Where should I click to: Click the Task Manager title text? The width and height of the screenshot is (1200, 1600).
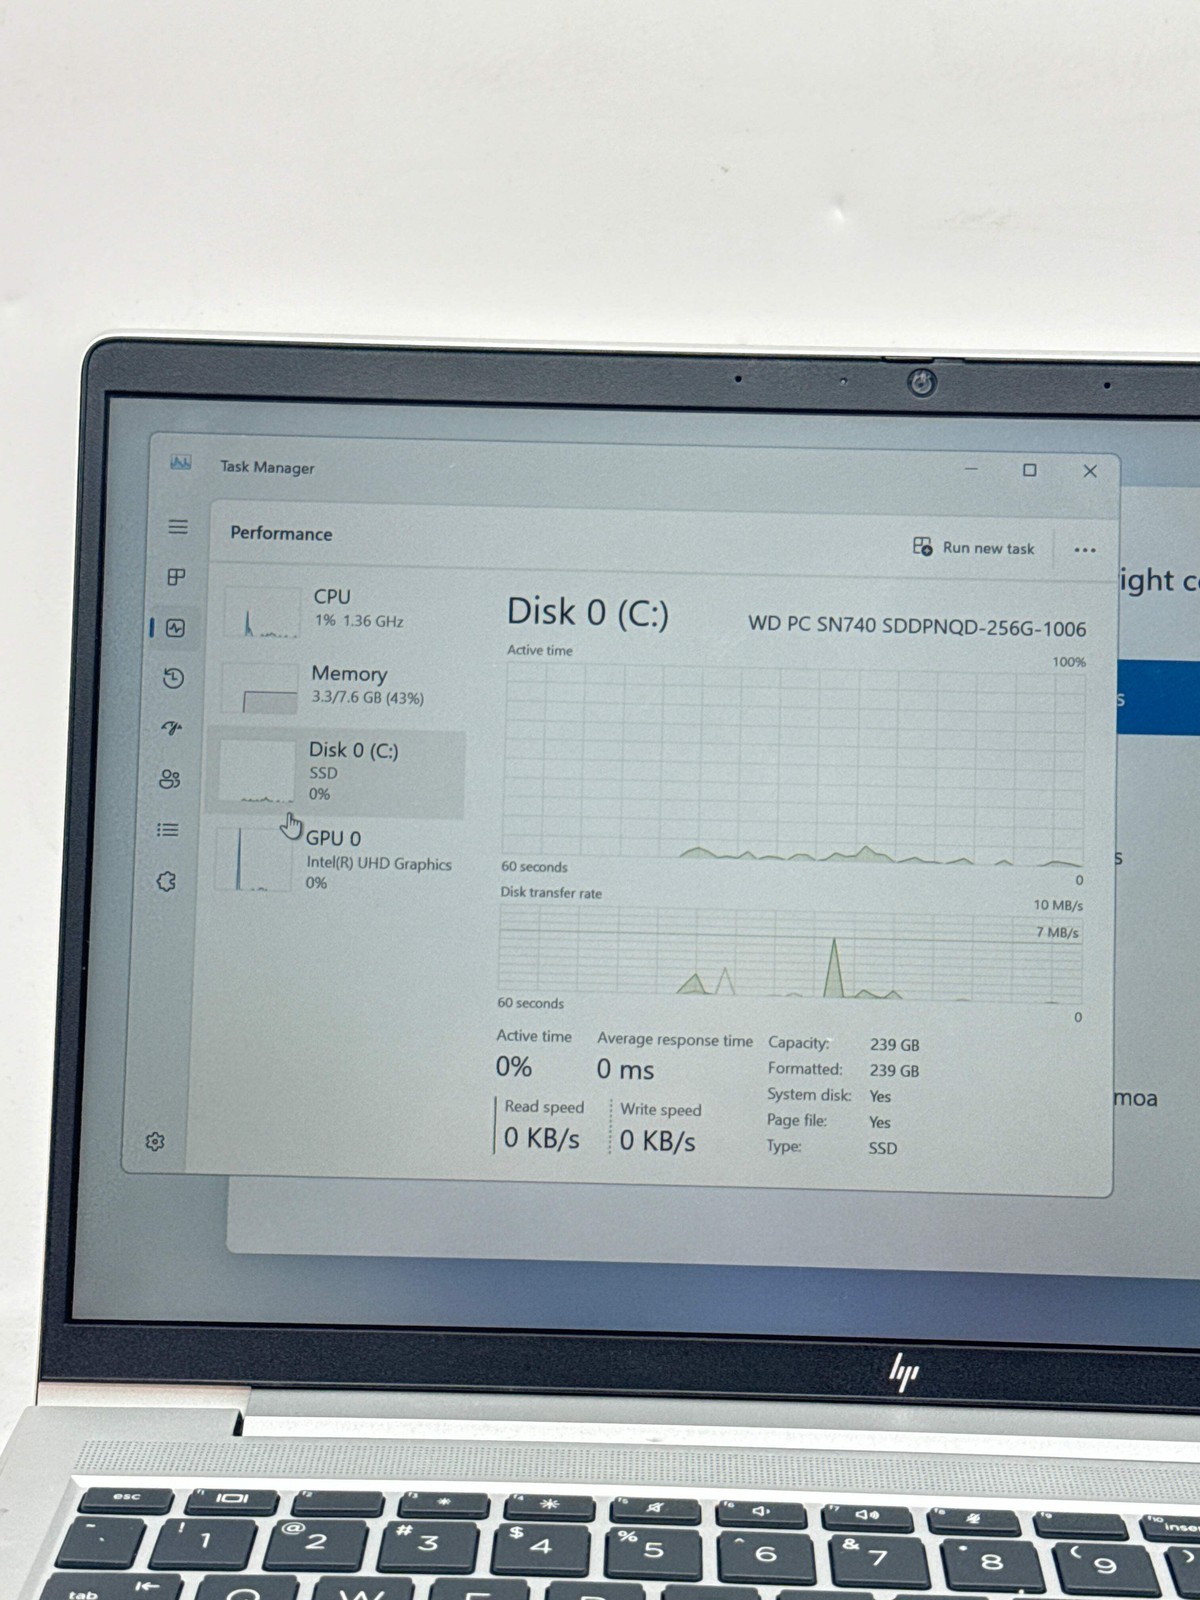pyautogui.click(x=267, y=467)
